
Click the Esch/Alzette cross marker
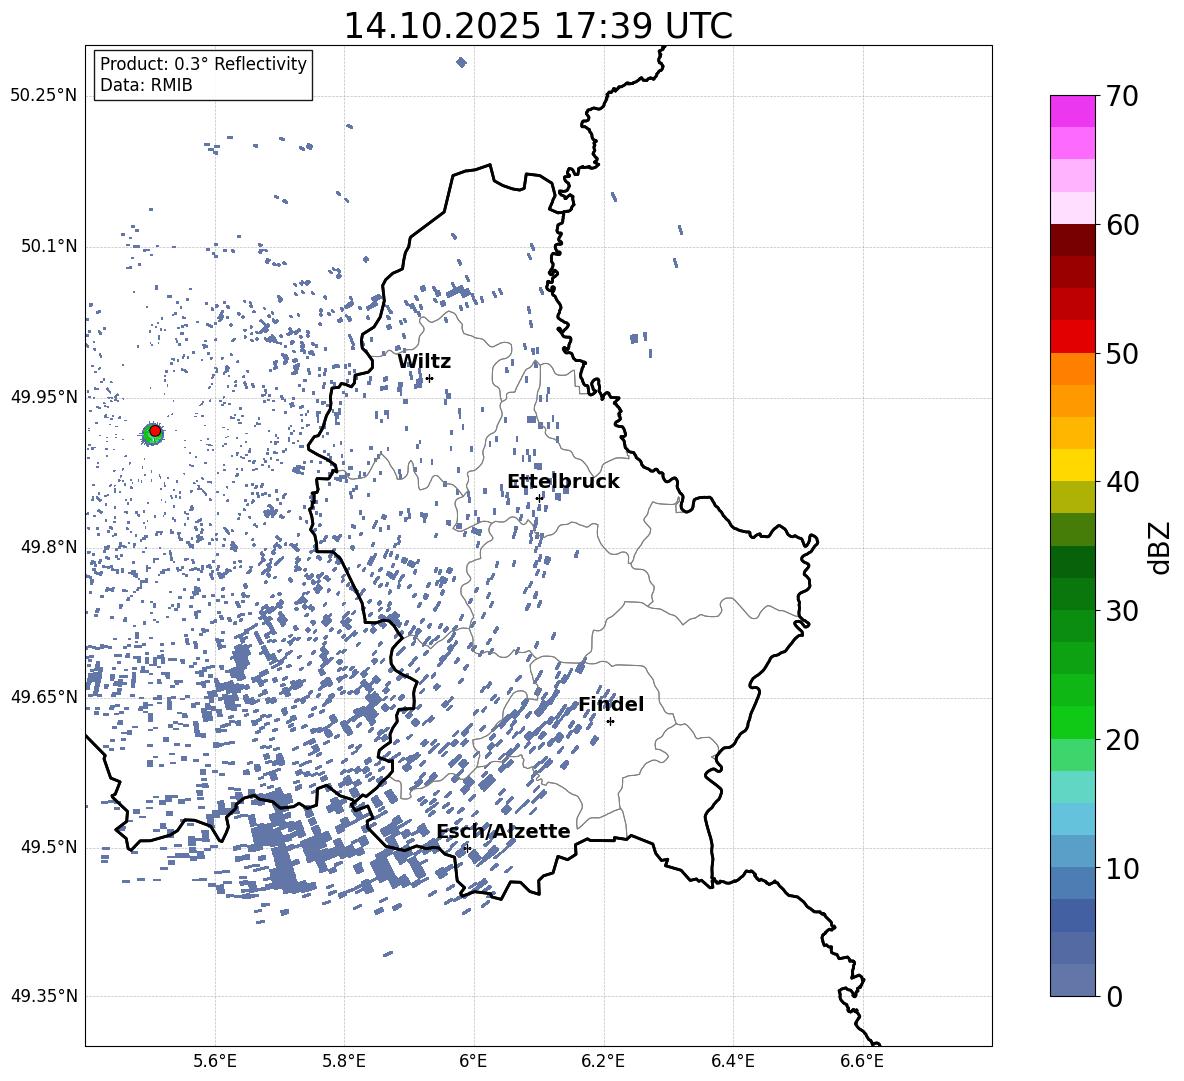pos(467,848)
